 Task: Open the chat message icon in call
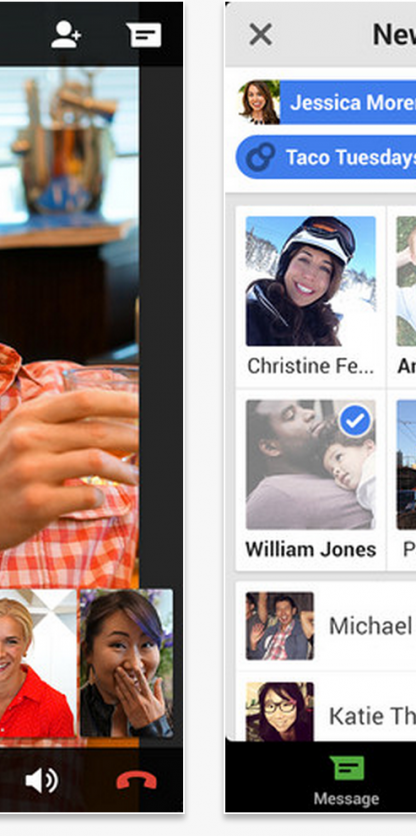pyautogui.click(x=144, y=35)
